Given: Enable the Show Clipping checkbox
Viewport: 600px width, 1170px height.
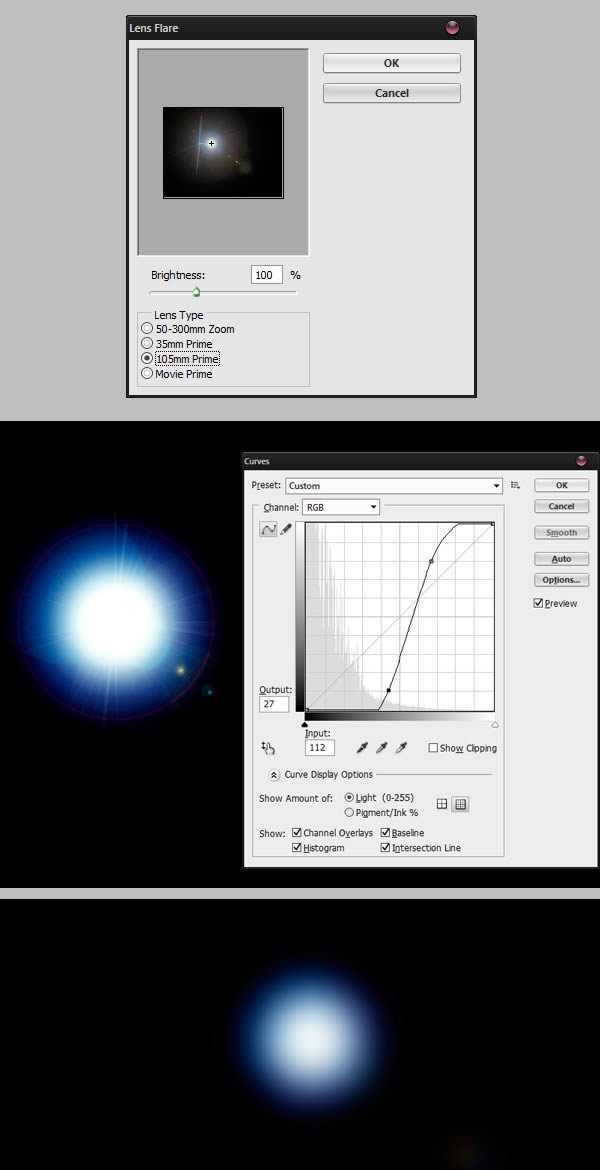Looking at the screenshot, I should [433, 748].
